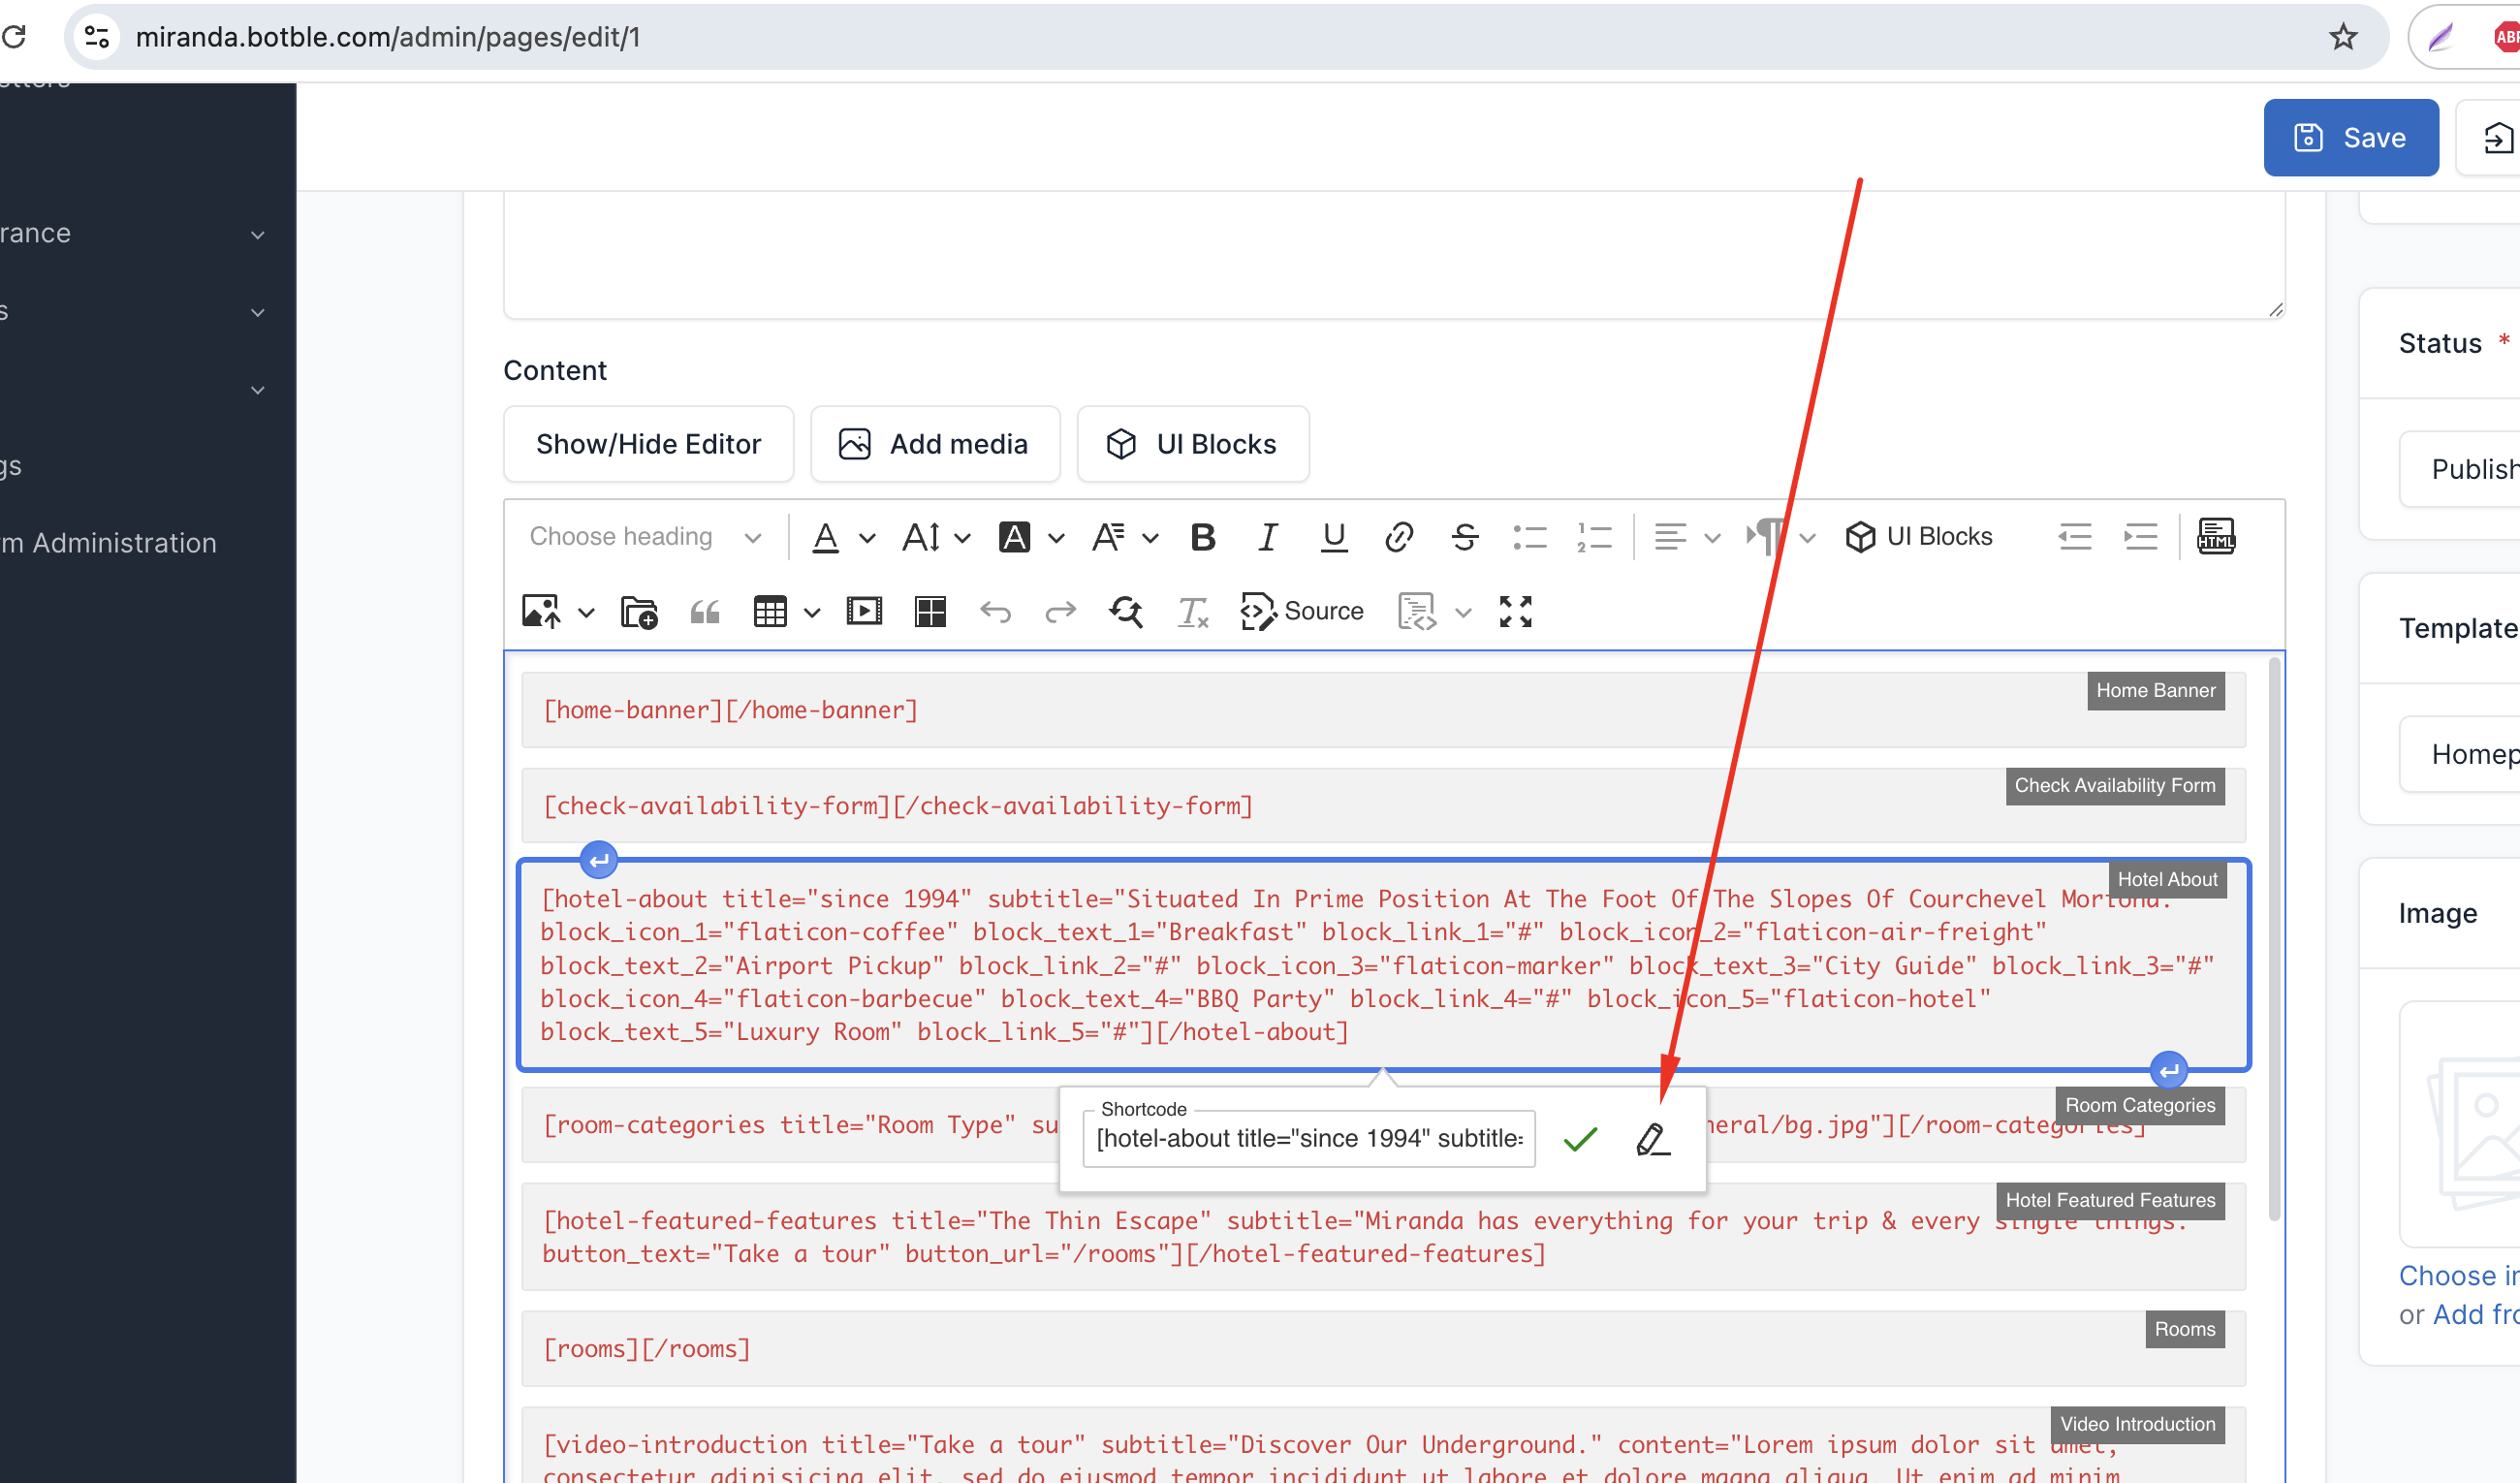Reload the browser page
The height and width of the screenshot is (1483, 2520).
14,37
